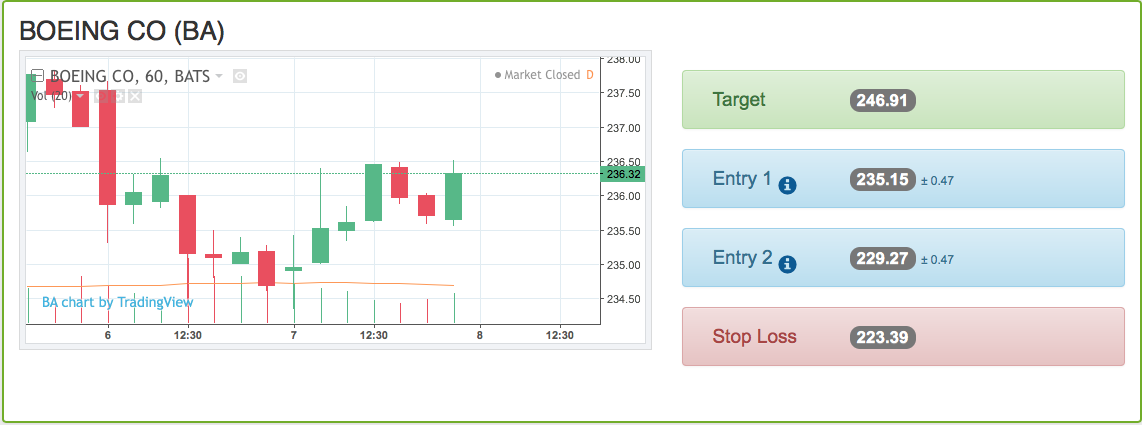1142x425 pixels.
Task: Click the current price label 236.32
Action: point(623,174)
